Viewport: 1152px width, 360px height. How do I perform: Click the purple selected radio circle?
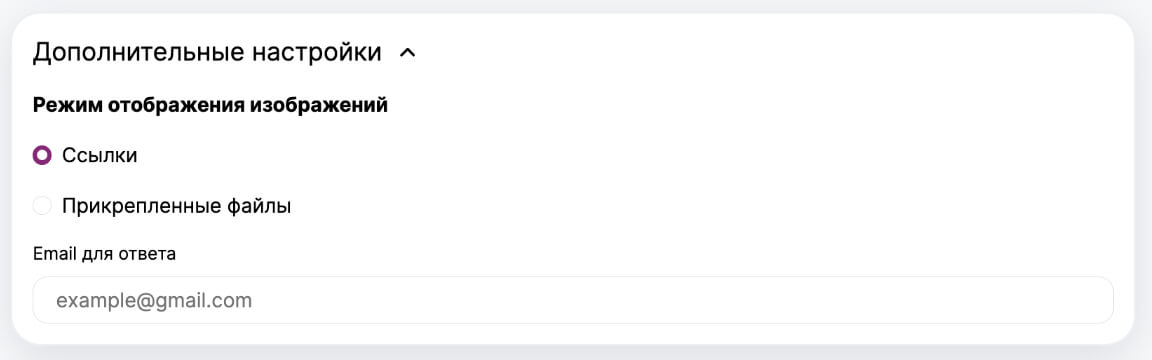pos(43,156)
